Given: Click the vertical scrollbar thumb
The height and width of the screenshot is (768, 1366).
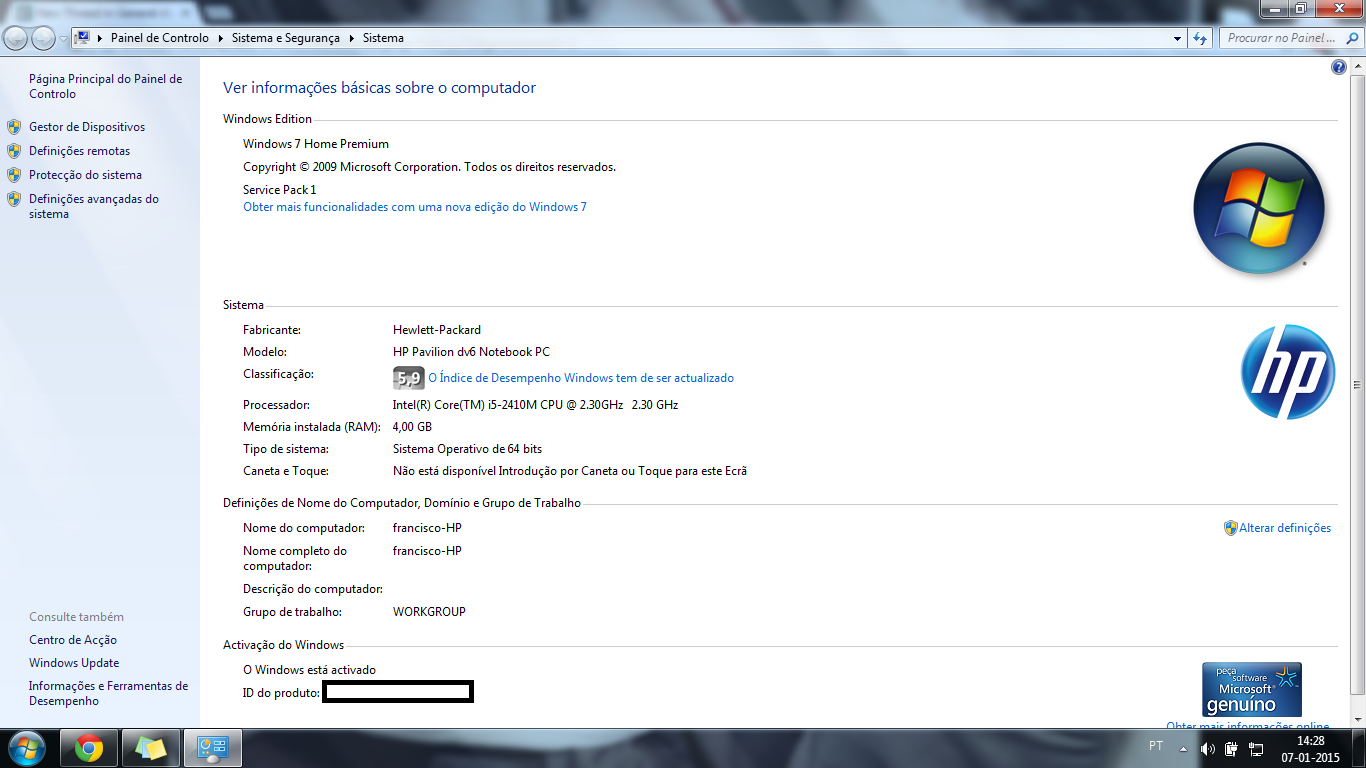Looking at the screenshot, I should pos(1357,385).
